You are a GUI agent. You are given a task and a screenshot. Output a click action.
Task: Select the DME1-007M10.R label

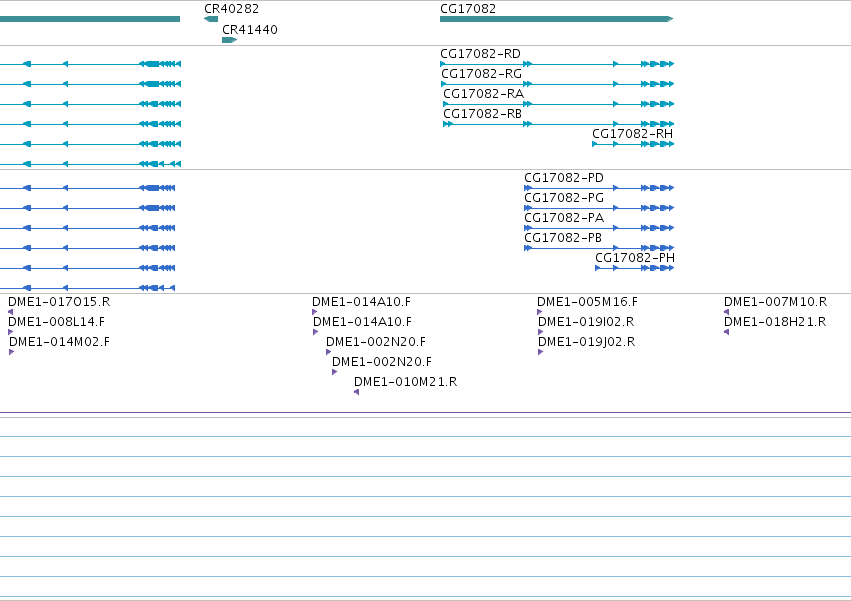776,302
